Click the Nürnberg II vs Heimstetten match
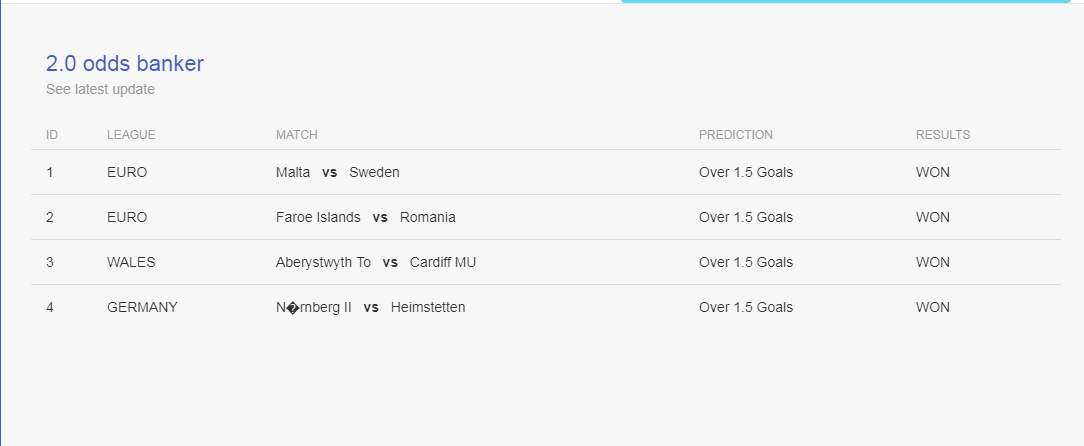The height and width of the screenshot is (446, 1084). [371, 307]
